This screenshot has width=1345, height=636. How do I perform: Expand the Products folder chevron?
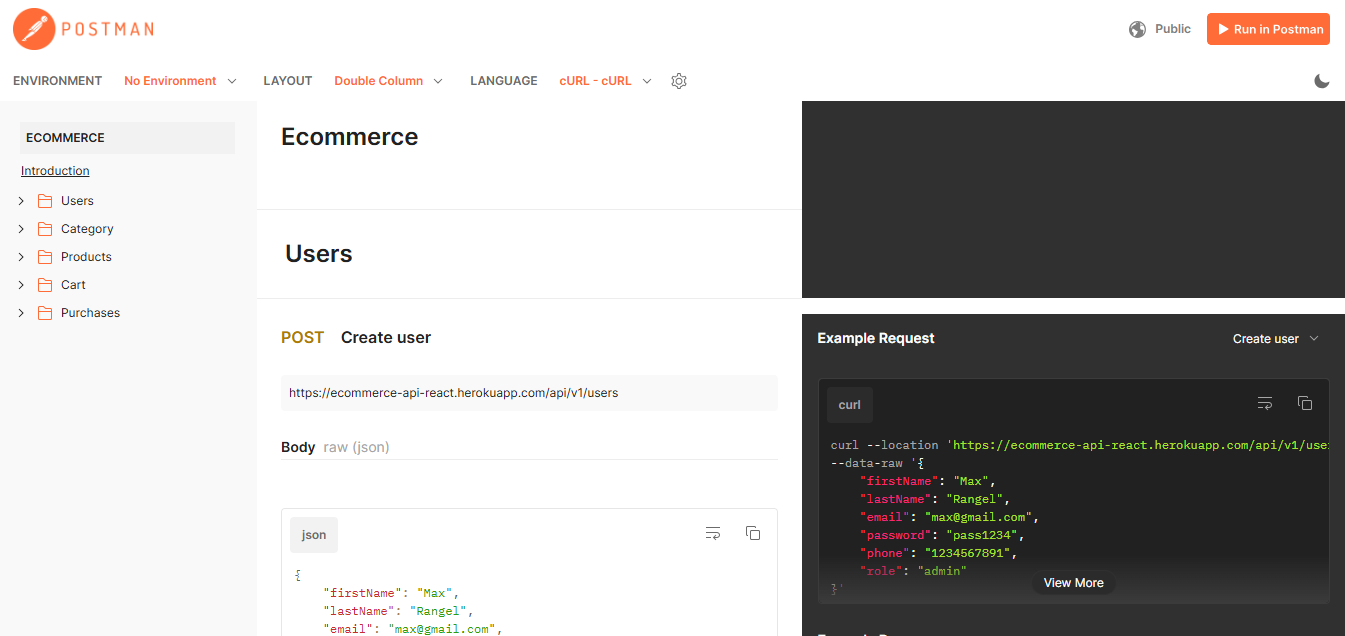[x=21, y=257]
